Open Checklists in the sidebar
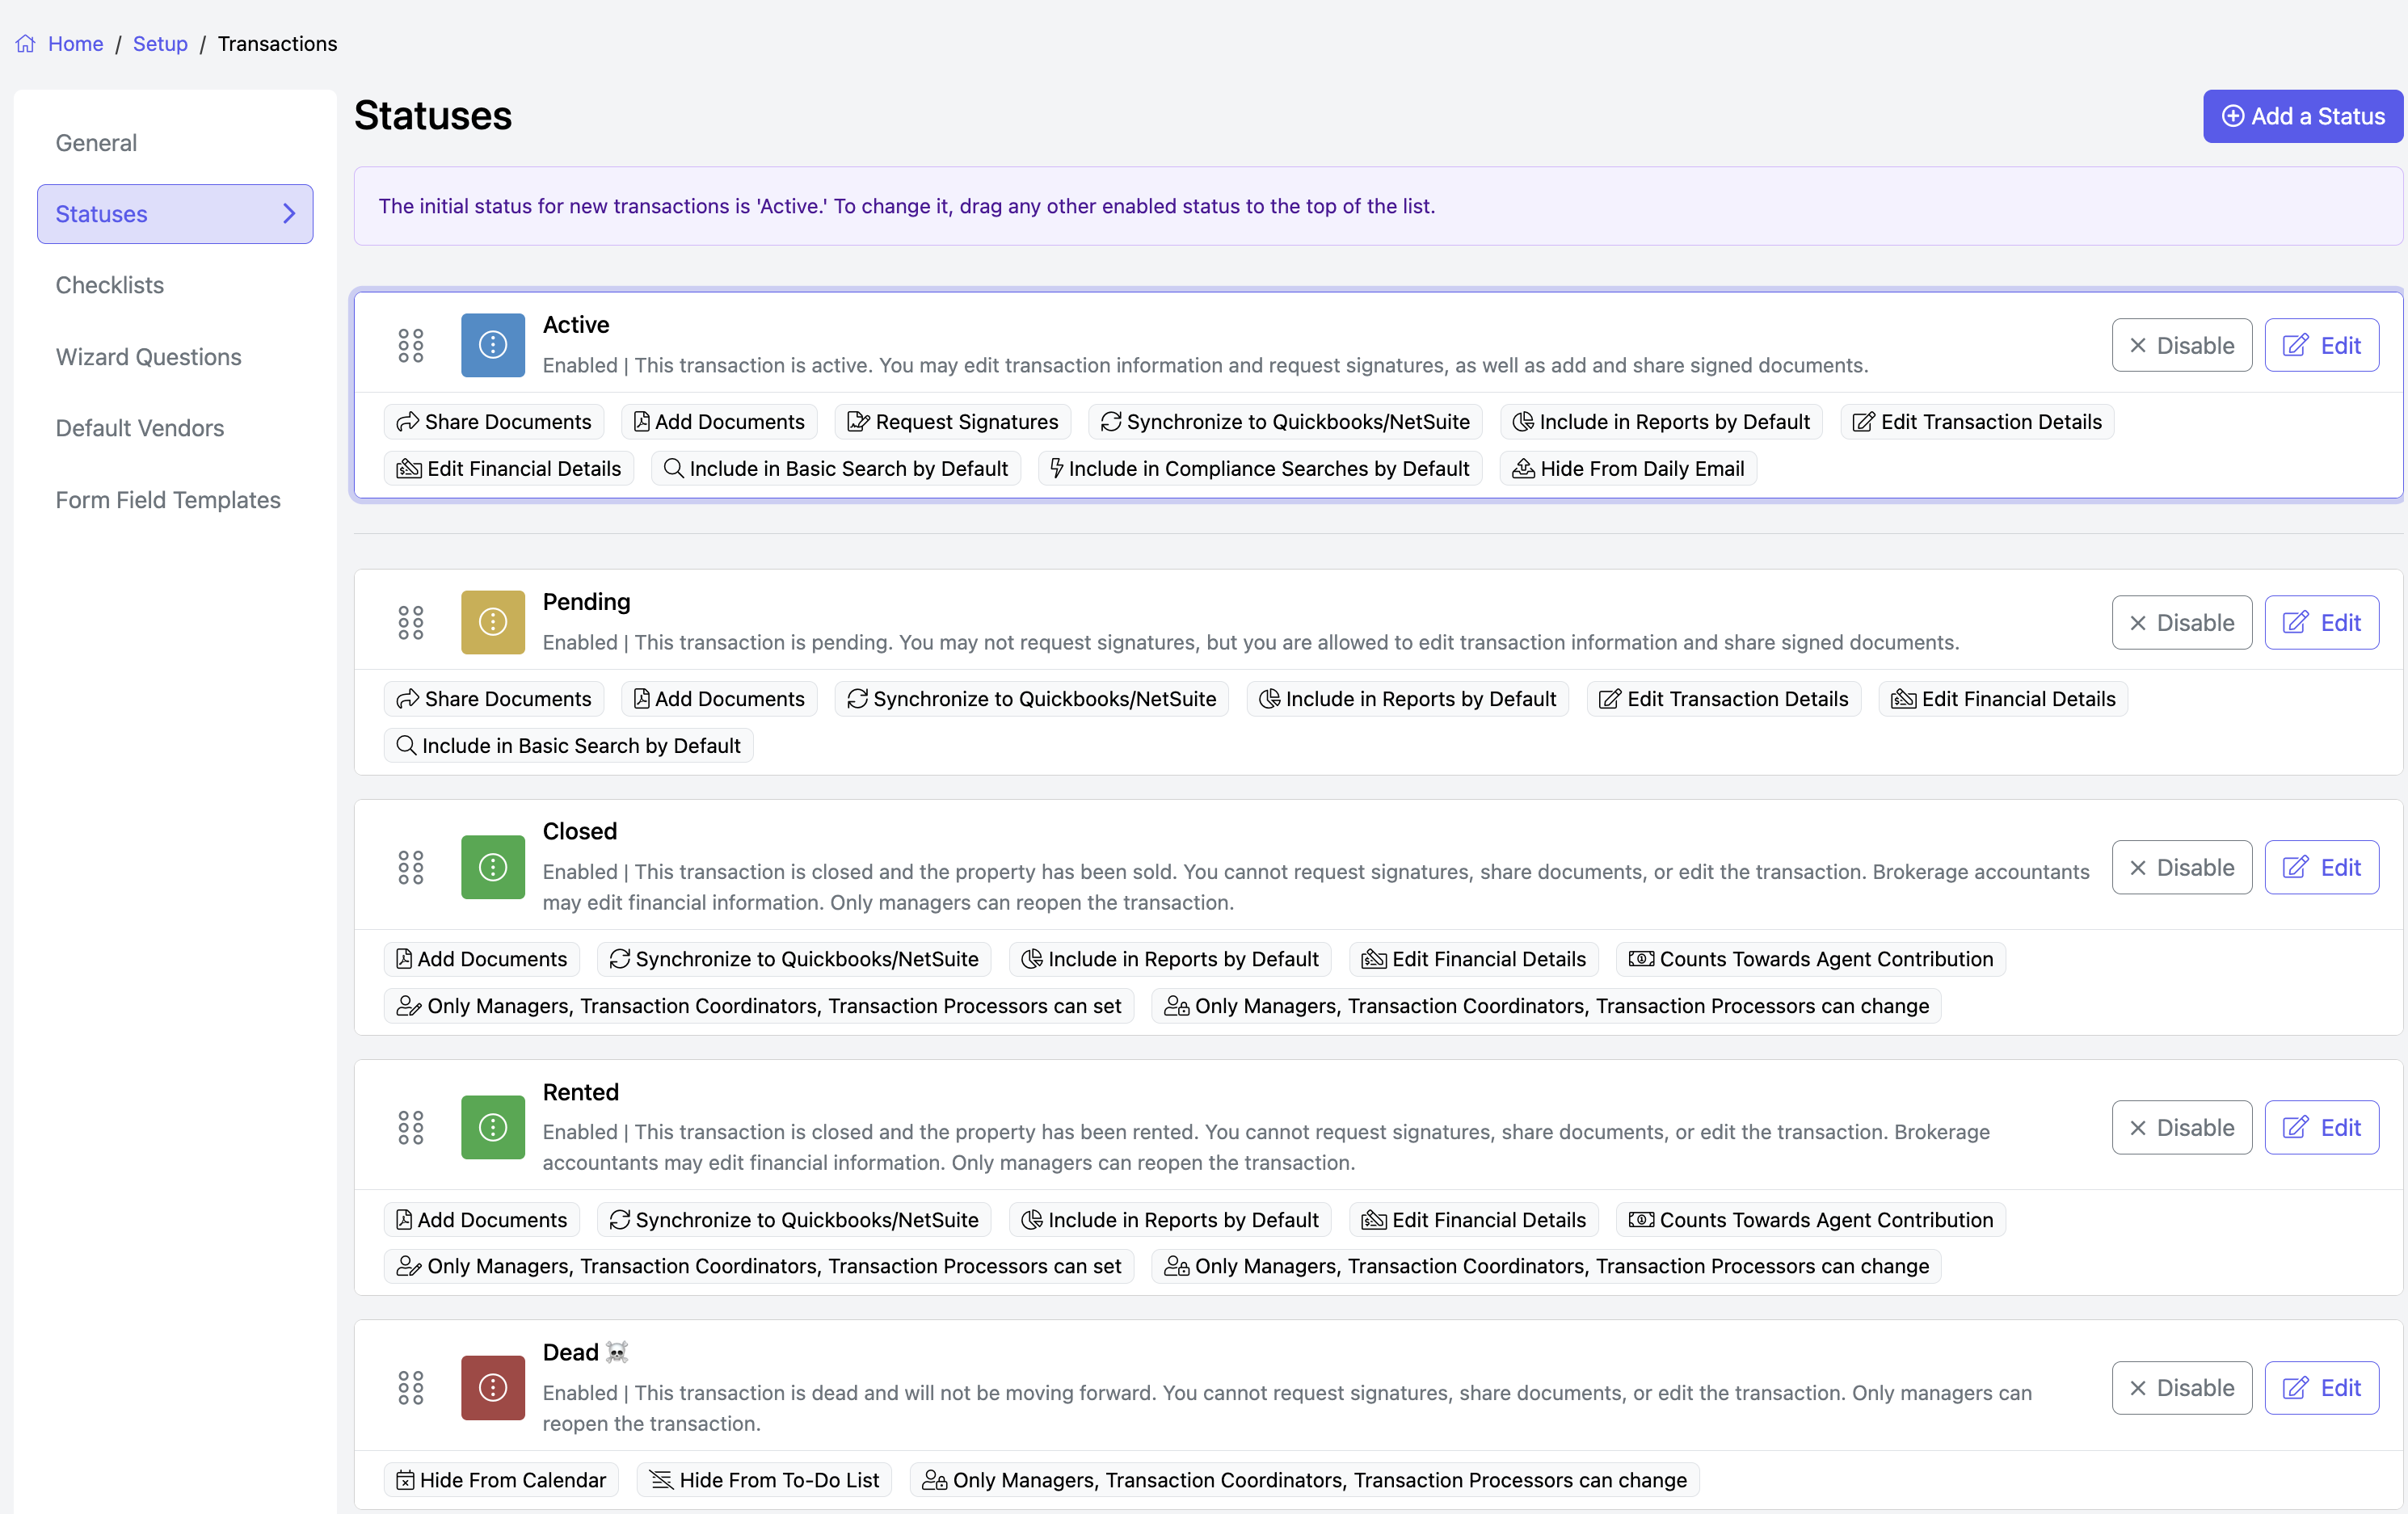The width and height of the screenshot is (2408, 1514). tap(110, 285)
